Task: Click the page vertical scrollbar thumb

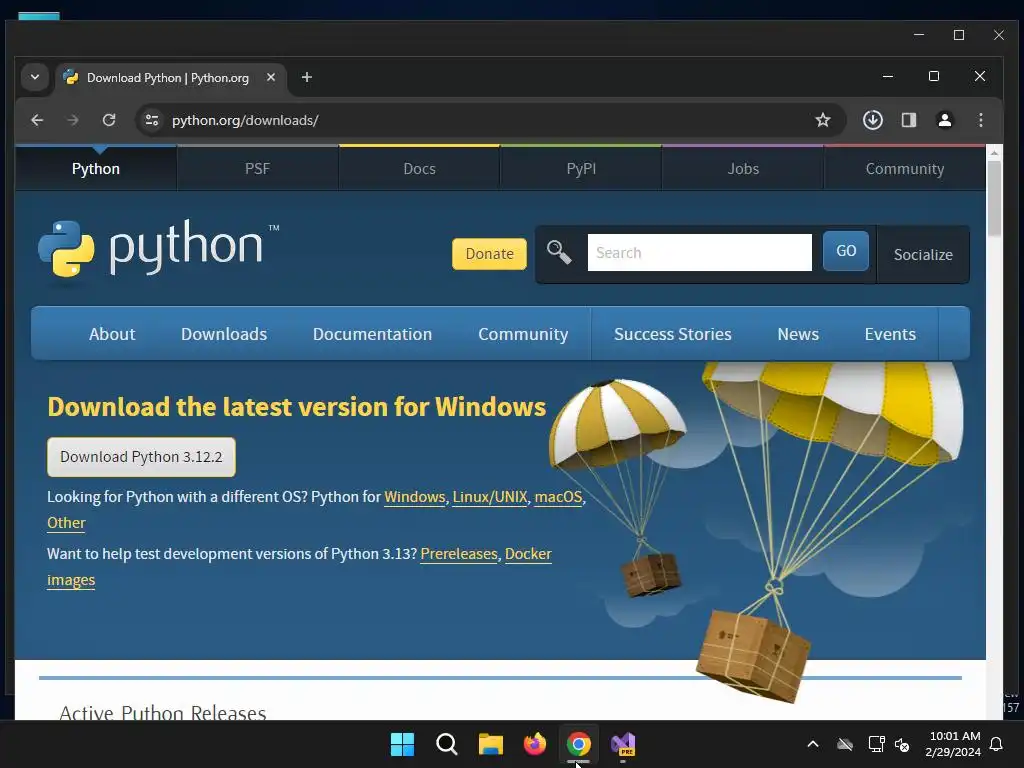Action: pos(994,198)
